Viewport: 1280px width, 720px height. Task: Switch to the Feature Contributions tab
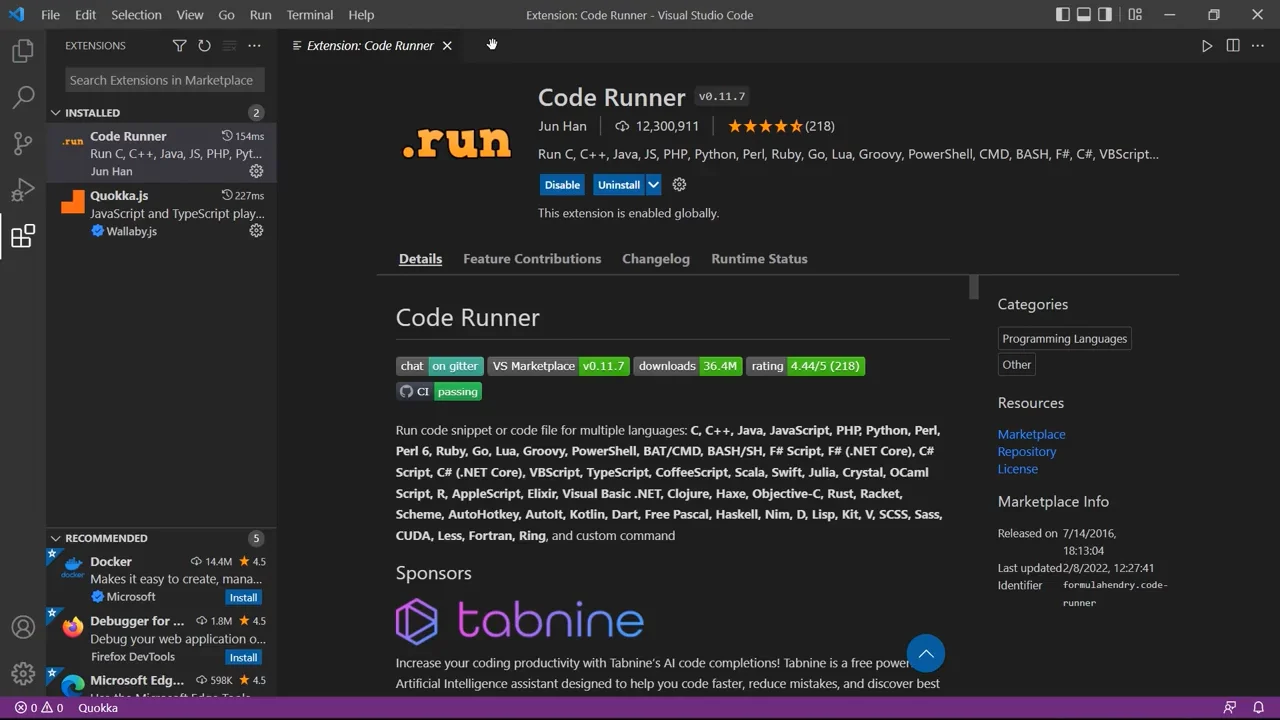[532, 259]
